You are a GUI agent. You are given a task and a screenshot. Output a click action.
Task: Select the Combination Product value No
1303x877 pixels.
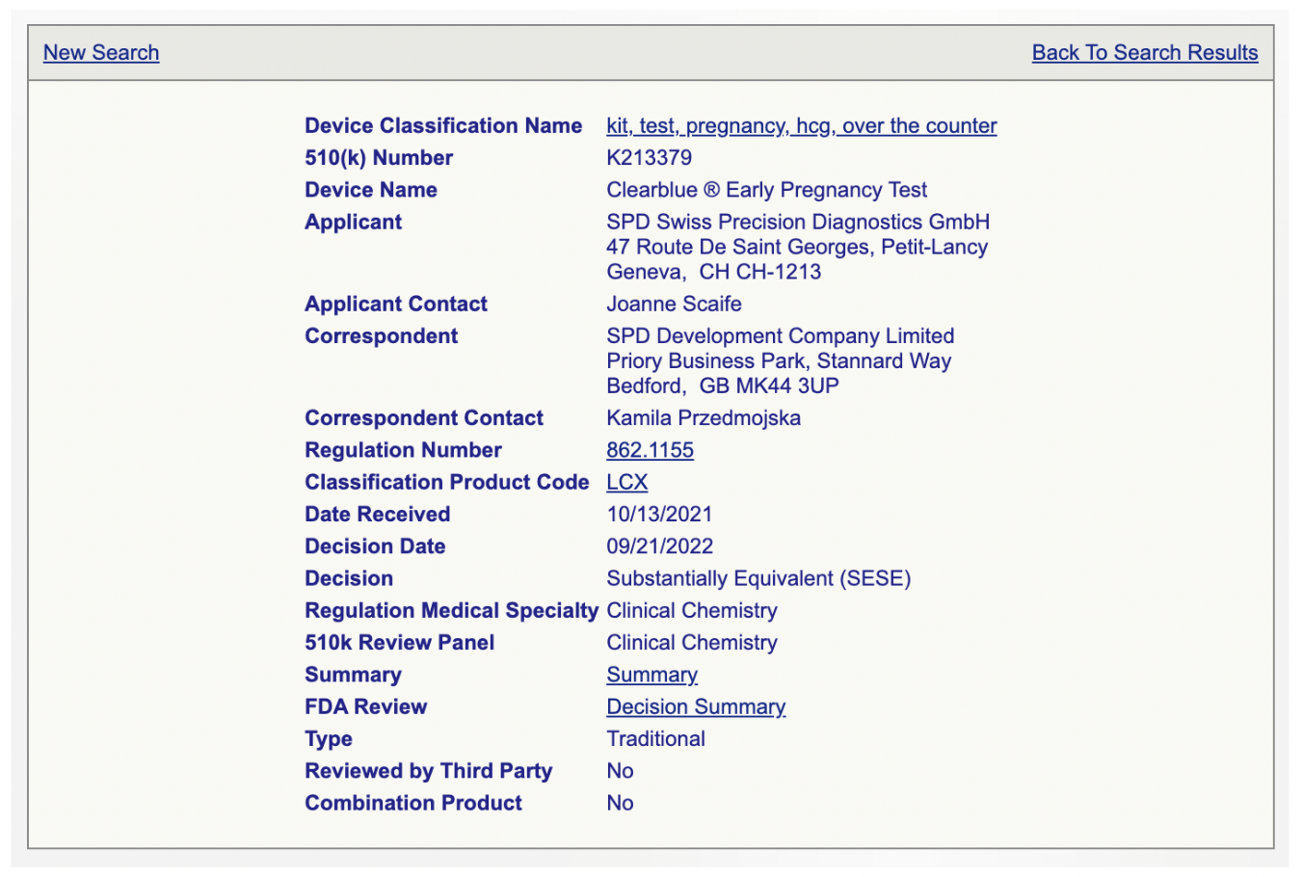click(x=620, y=802)
